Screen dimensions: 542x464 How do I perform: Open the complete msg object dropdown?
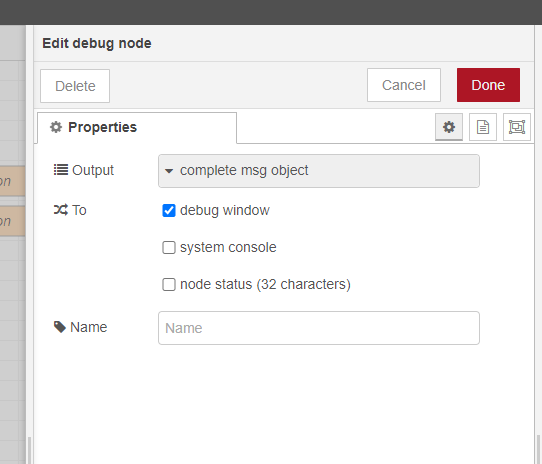click(x=319, y=171)
